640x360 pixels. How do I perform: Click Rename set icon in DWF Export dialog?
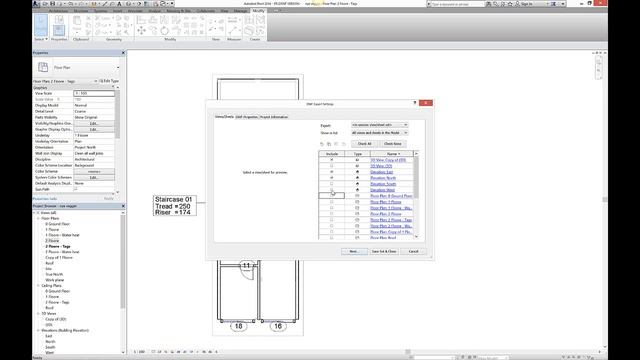(336, 144)
